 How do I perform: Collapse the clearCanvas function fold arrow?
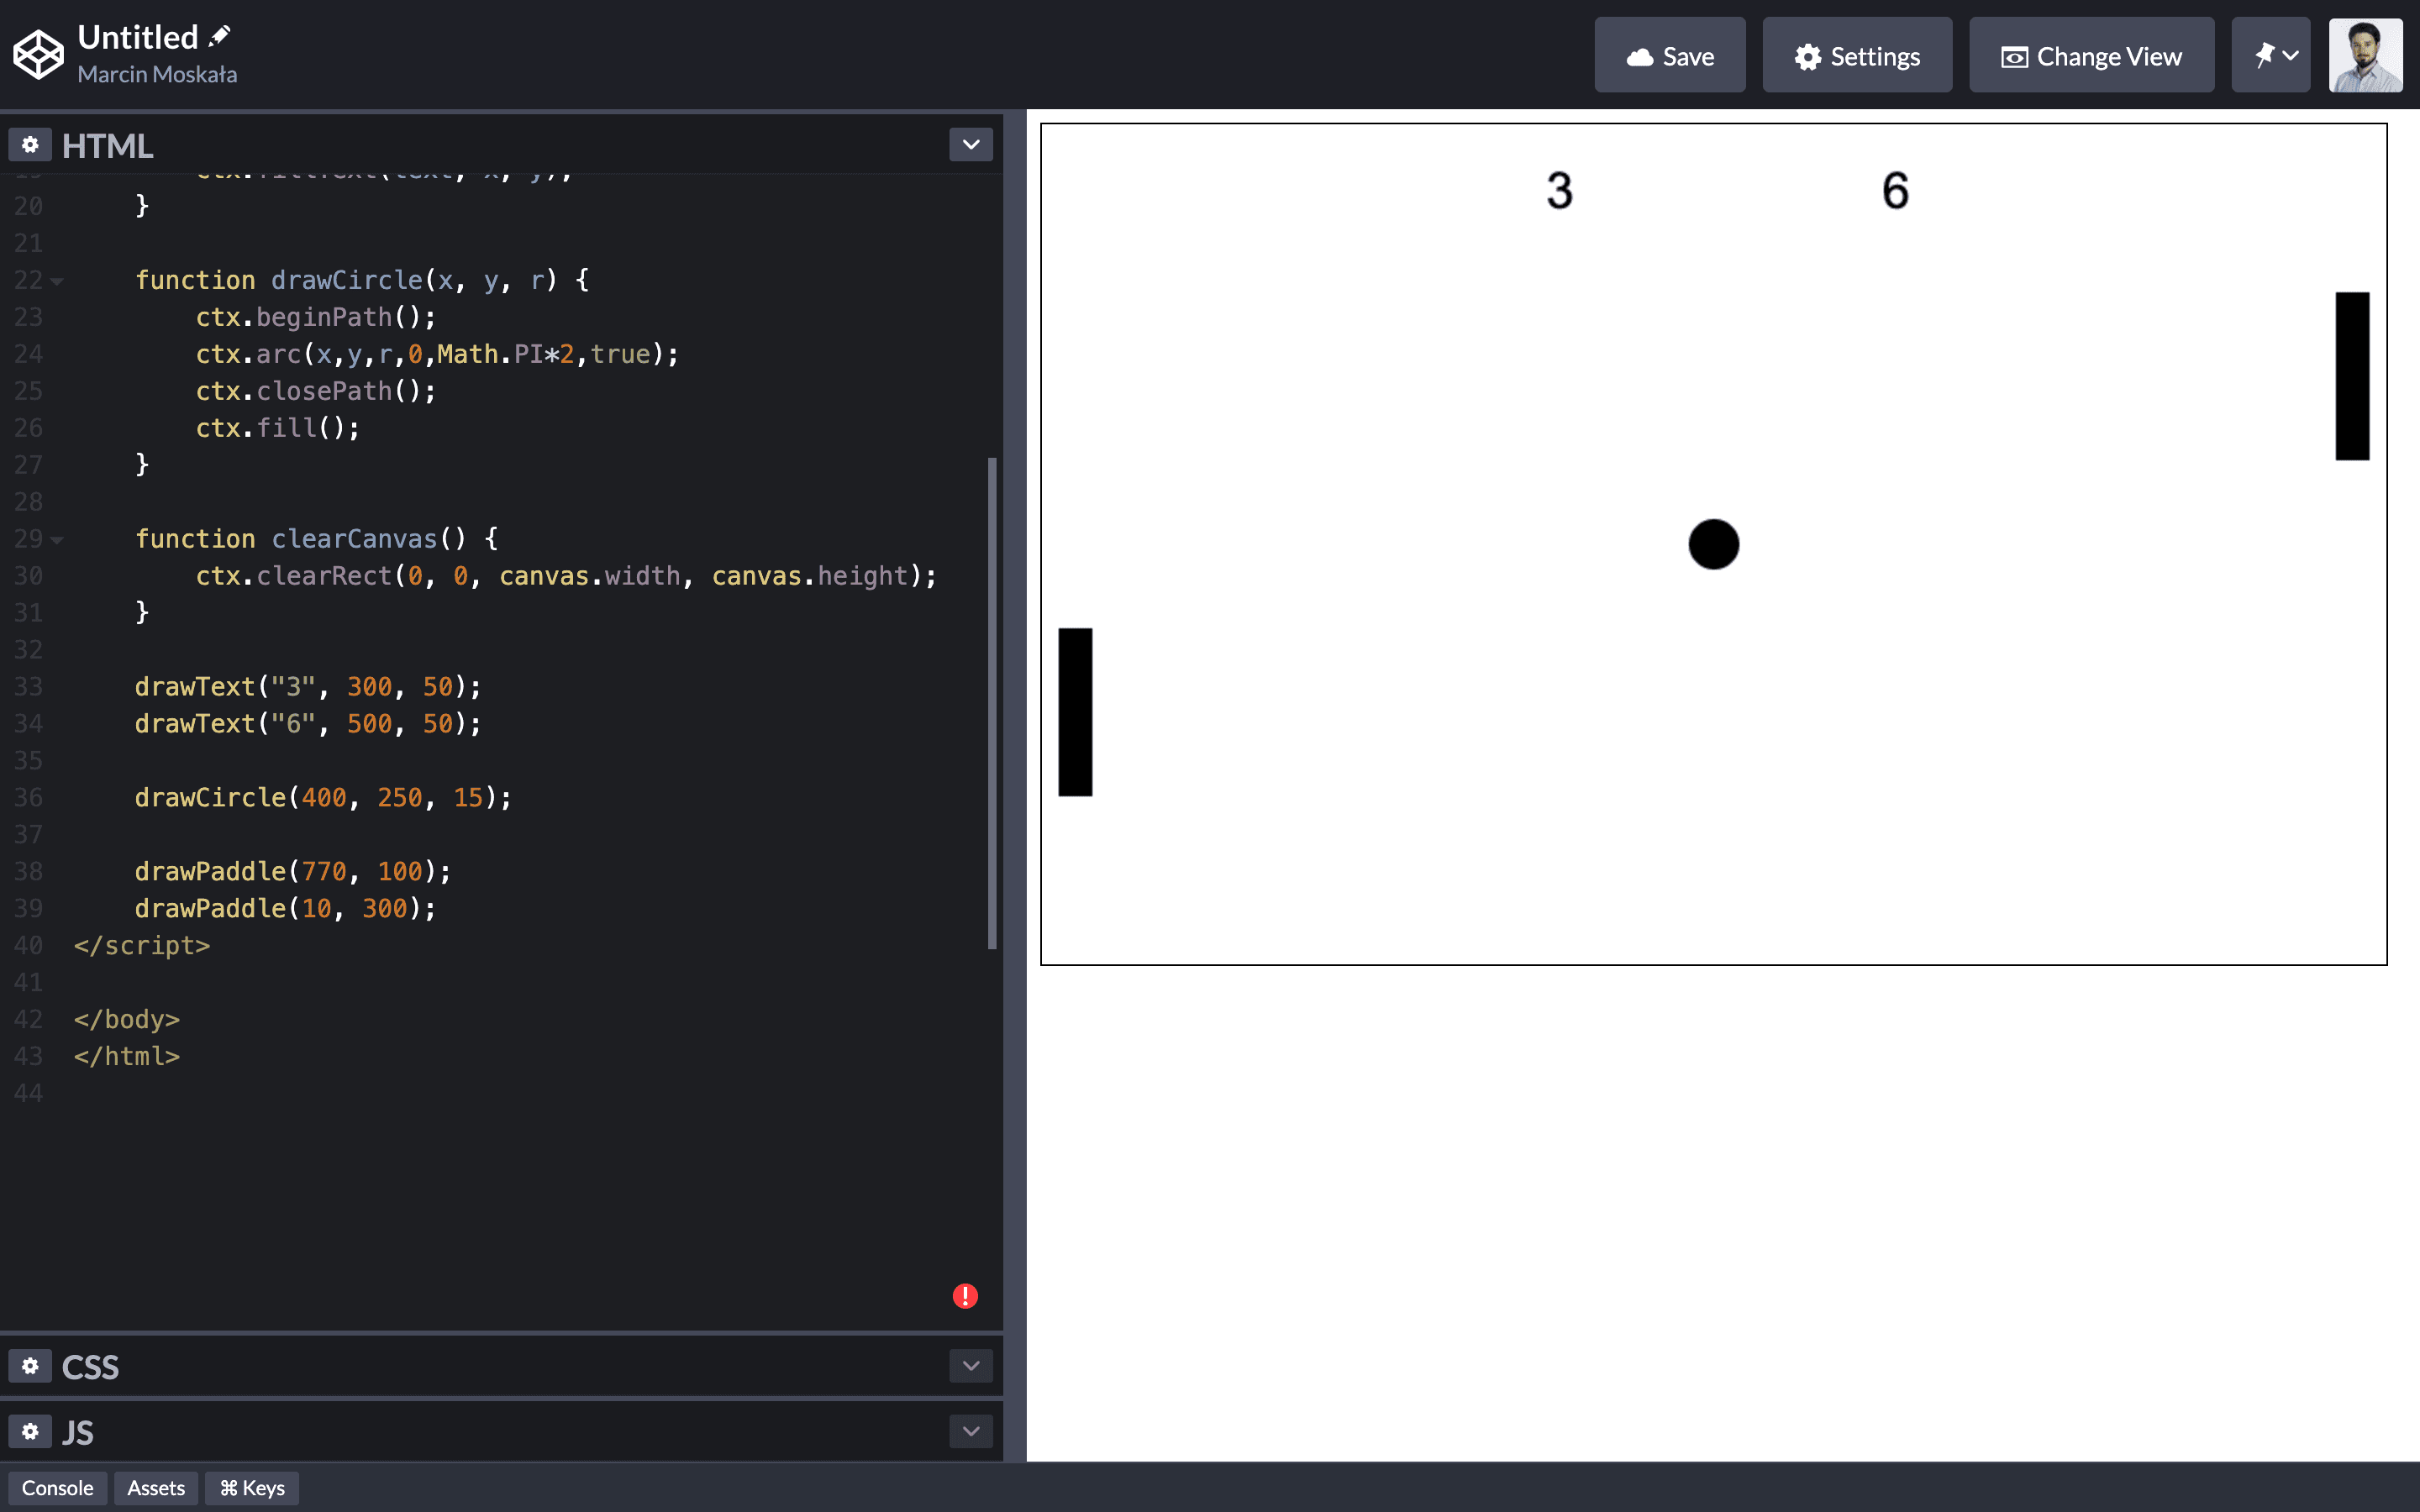[57, 540]
